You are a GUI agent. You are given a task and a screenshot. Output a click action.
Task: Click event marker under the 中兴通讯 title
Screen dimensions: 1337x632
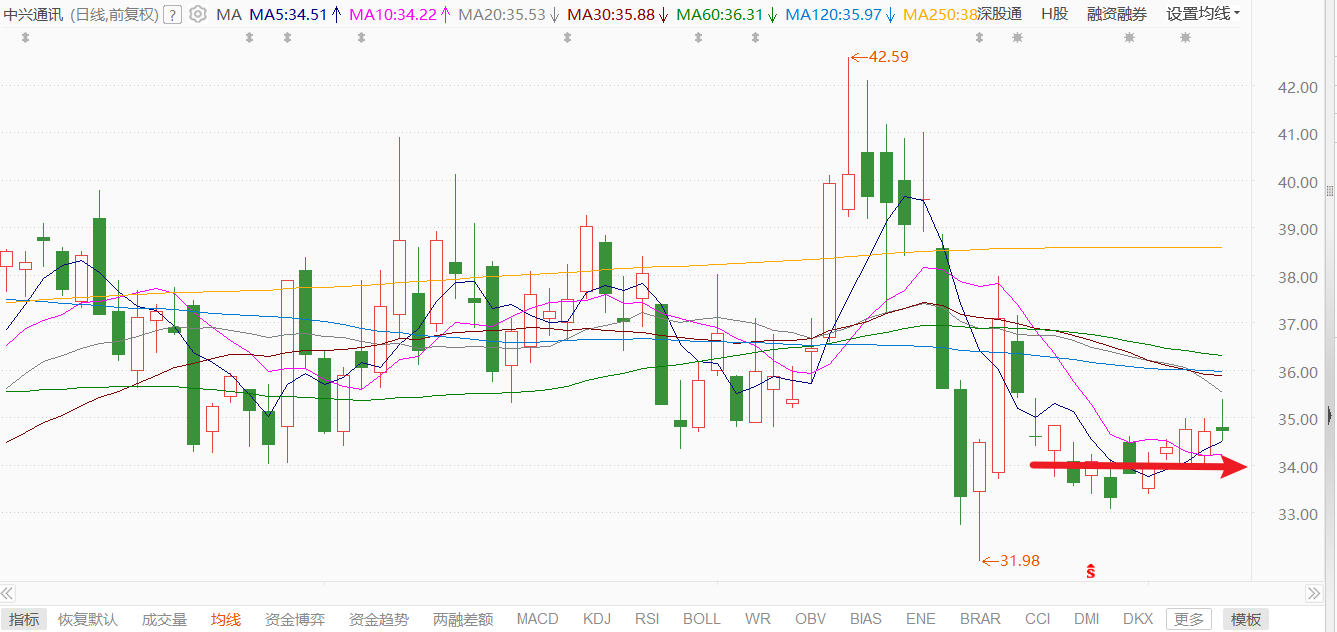(25, 38)
